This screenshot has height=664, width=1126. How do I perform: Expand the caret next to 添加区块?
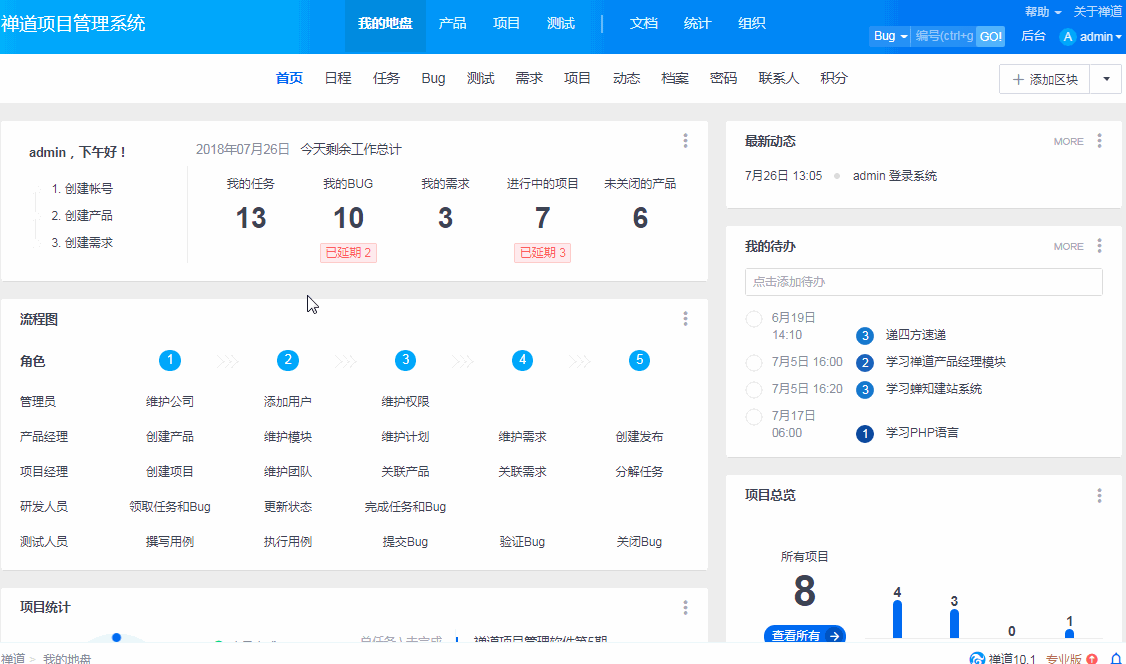click(x=1106, y=79)
